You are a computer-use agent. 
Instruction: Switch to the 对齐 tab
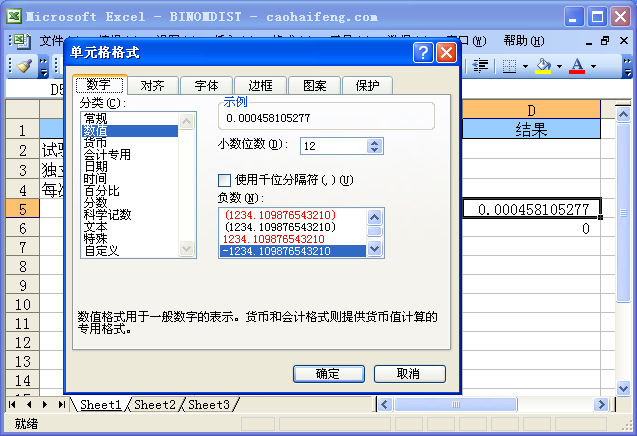[x=152, y=85]
